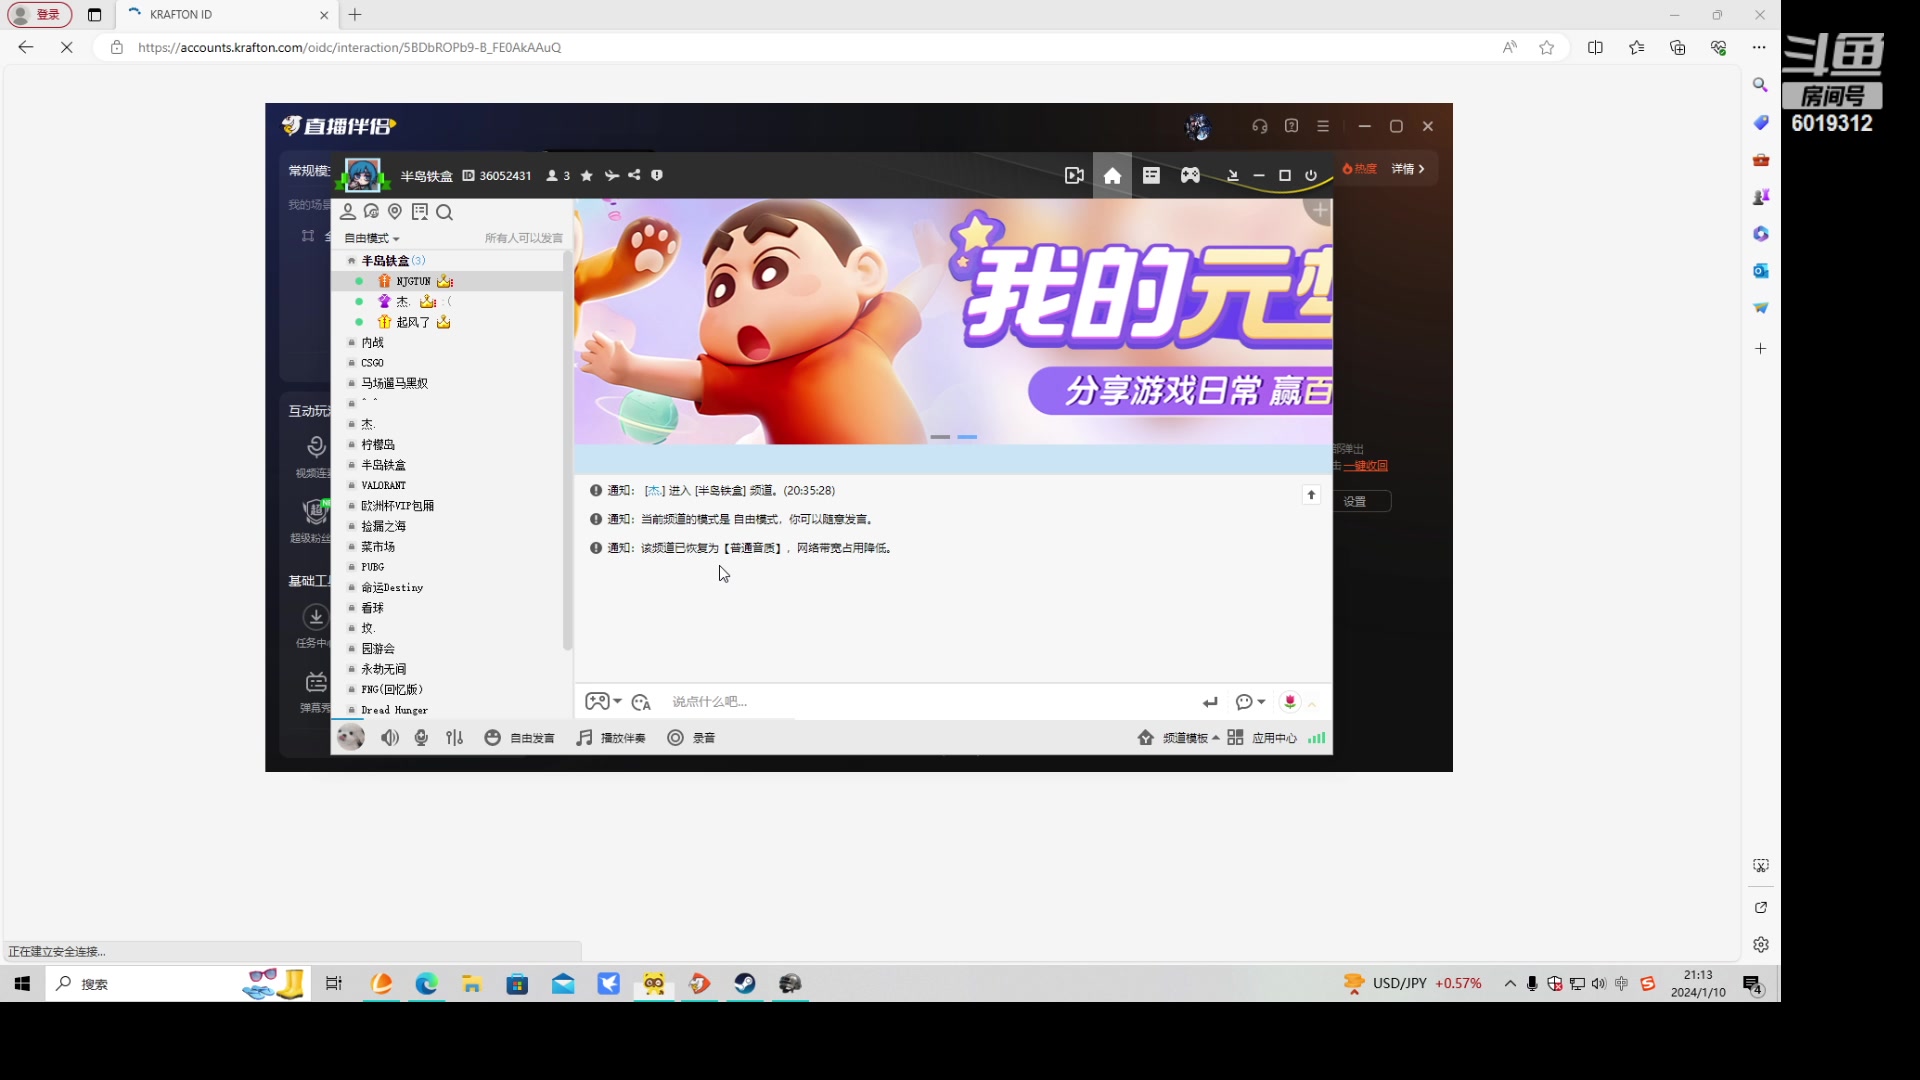1920x1080 pixels.
Task: Click the location pin icon
Action: (395, 212)
